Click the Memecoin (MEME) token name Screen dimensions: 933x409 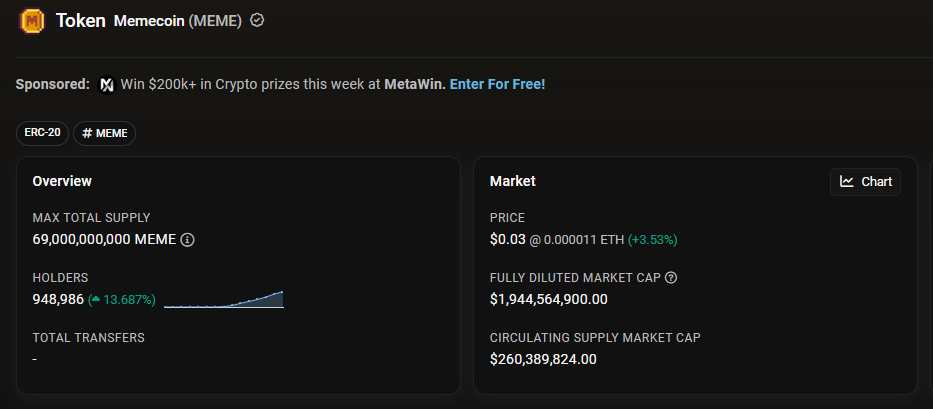(x=178, y=20)
